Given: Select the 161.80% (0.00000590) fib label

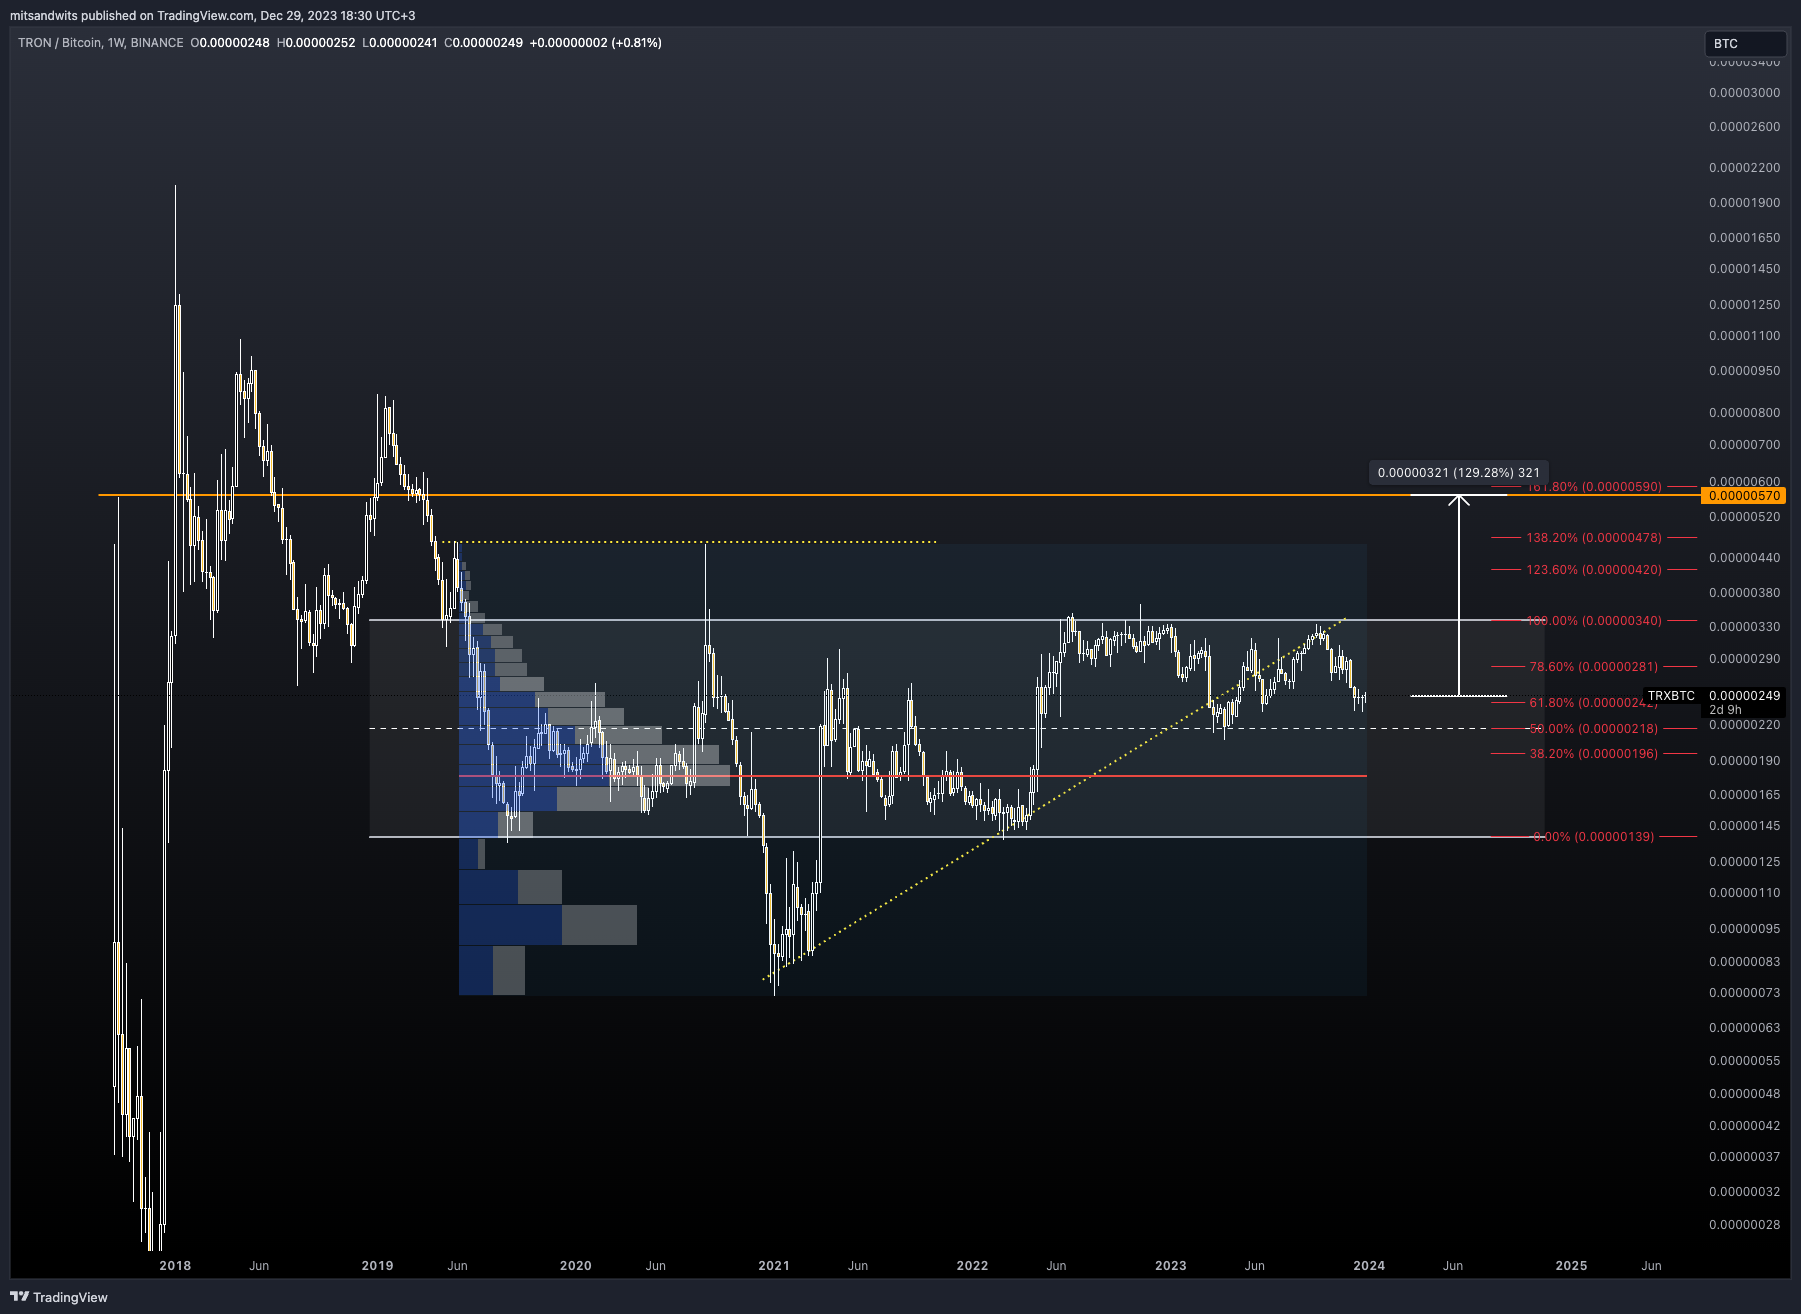Looking at the screenshot, I should 1594,487.
